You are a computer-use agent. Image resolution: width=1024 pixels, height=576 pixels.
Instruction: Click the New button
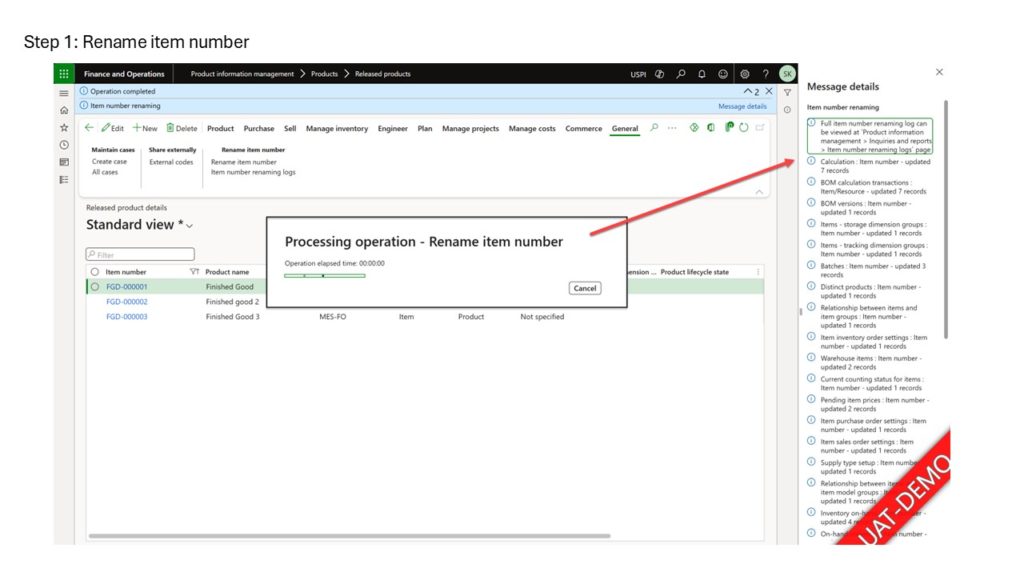coord(145,129)
